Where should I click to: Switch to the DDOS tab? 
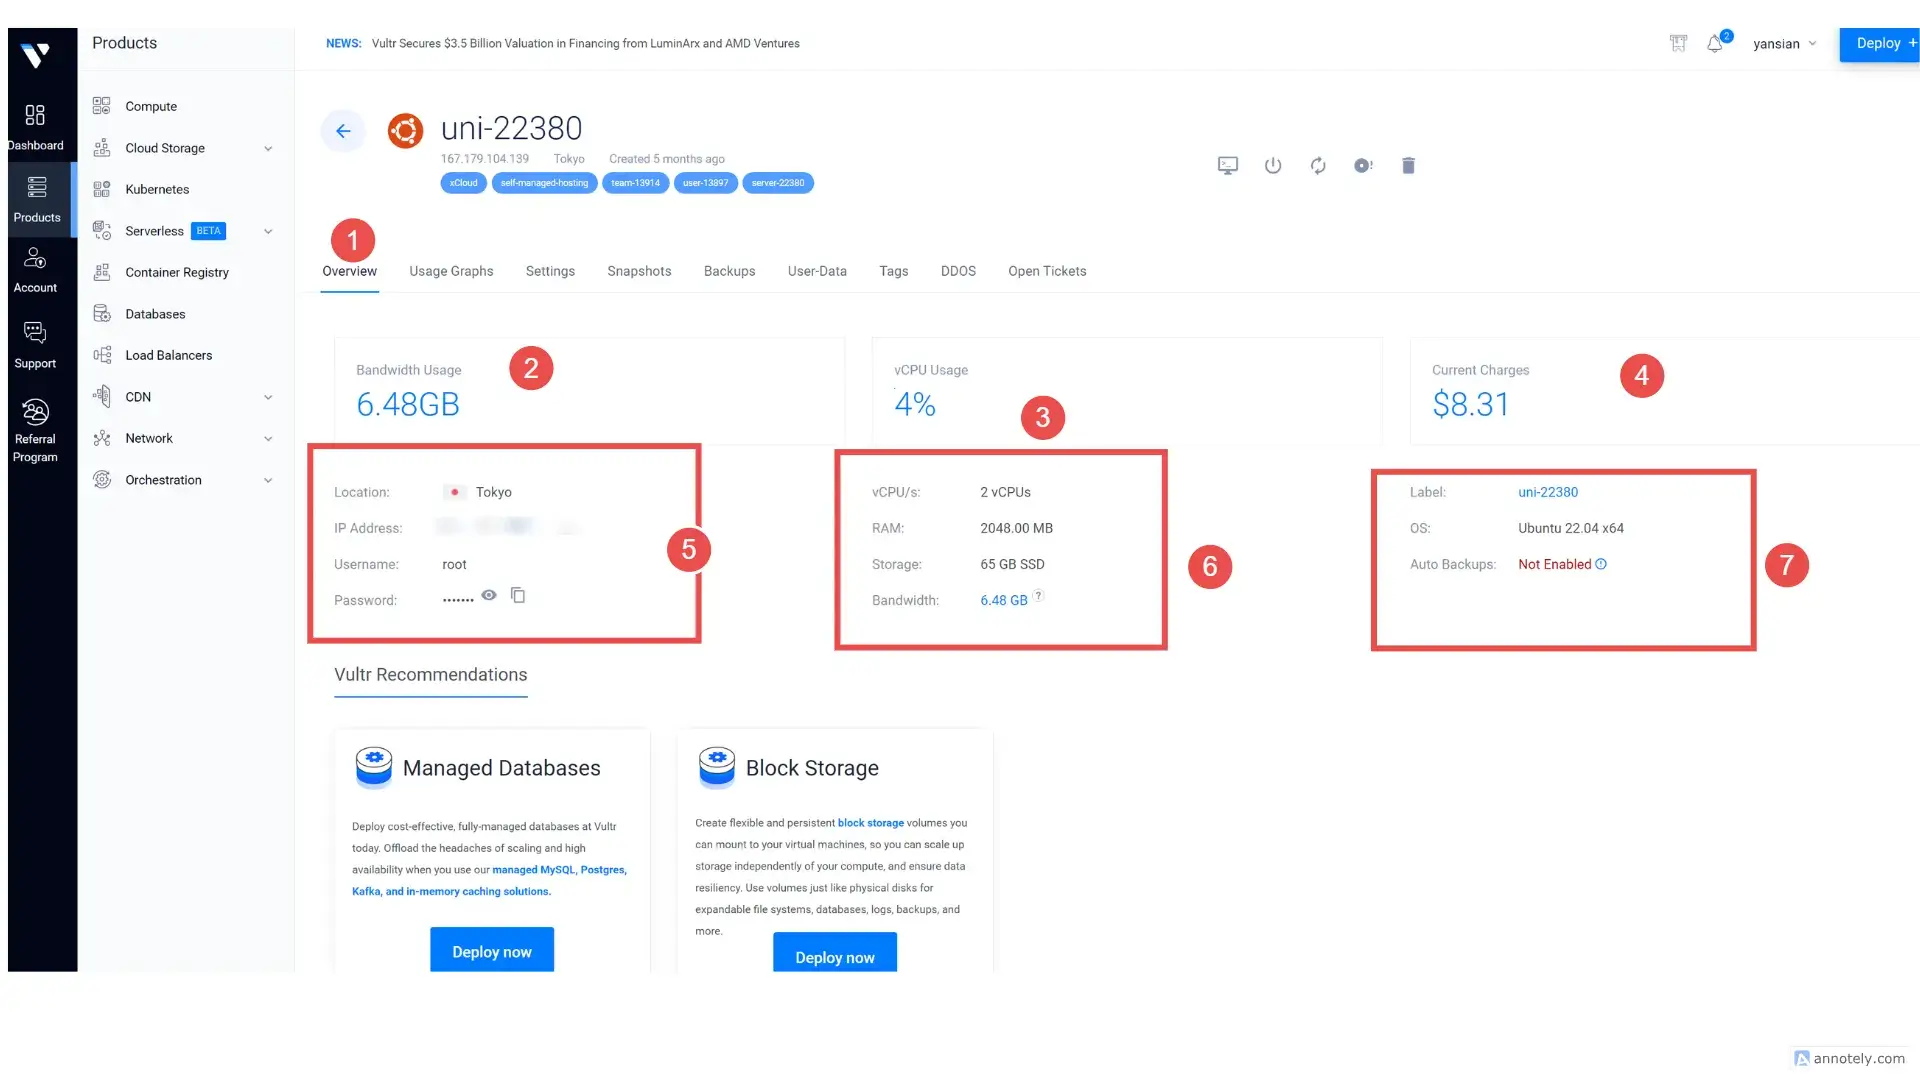(x=958, y=271)
